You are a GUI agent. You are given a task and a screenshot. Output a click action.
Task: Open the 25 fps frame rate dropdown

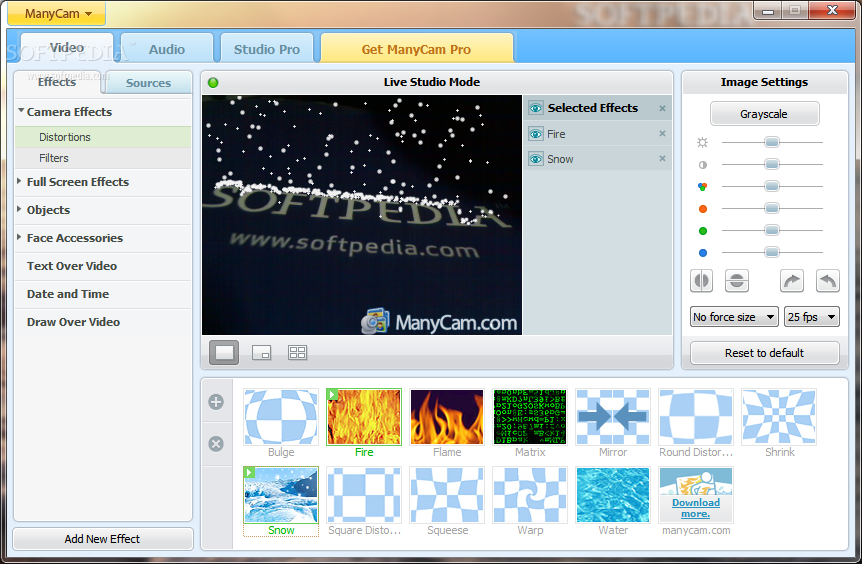[x=811, y=317]
